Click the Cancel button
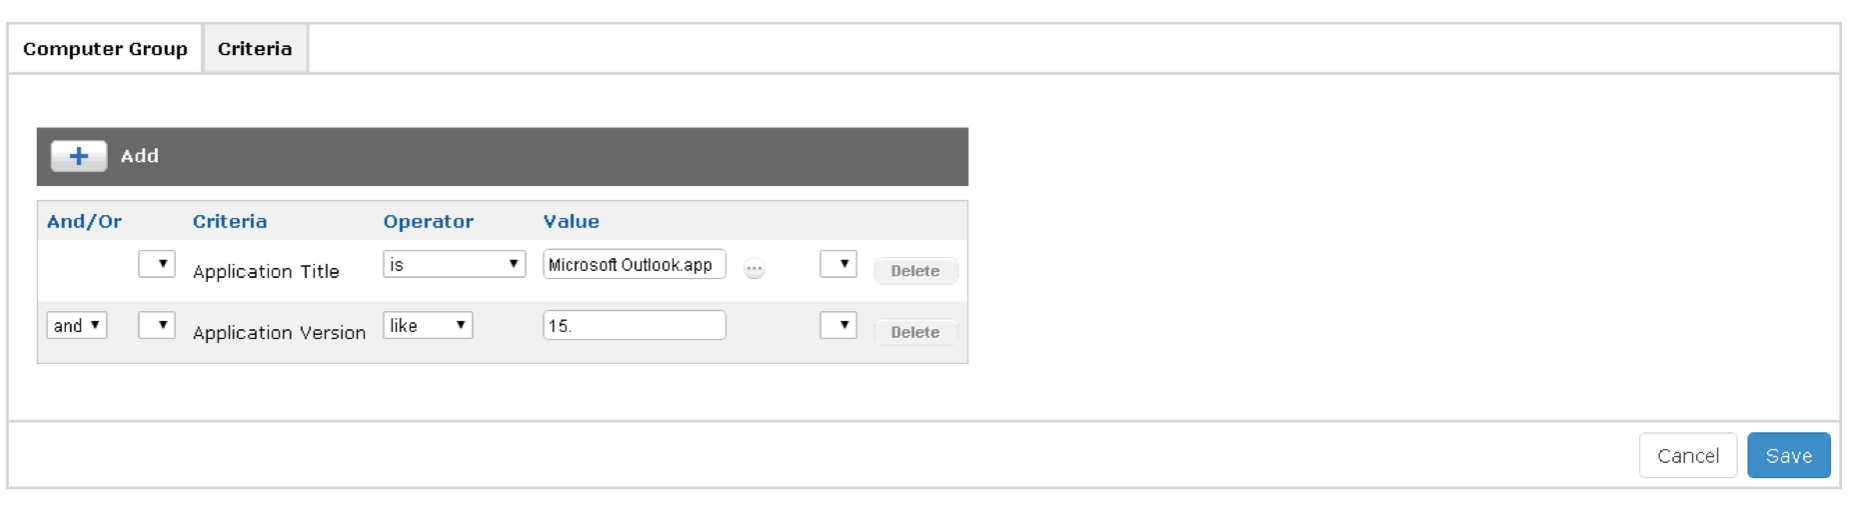The image size is (1852, 518). (1687, 456)
